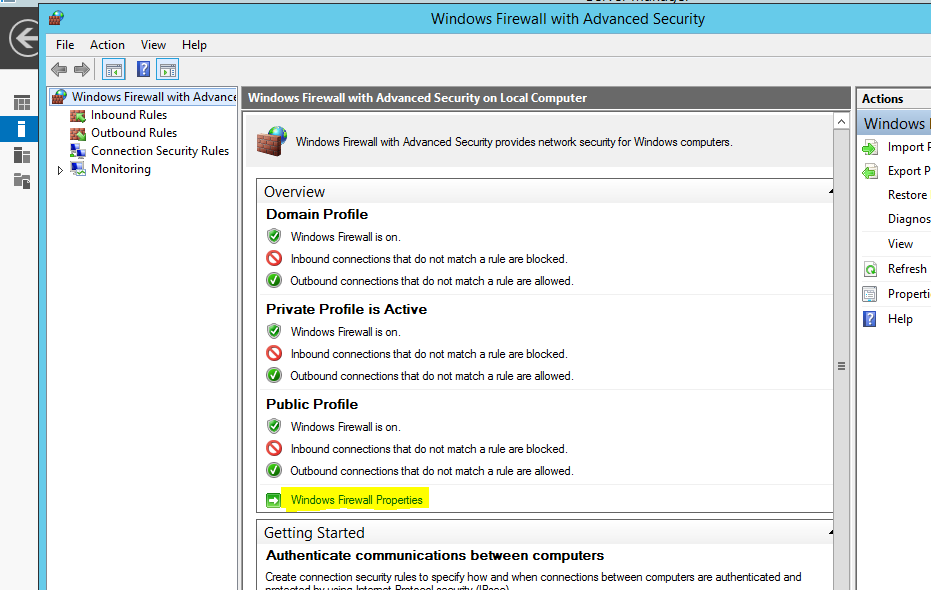Click the 'Public Profile' heading
Viewport: 931px width, 590px height.
[x=312, y=404]
